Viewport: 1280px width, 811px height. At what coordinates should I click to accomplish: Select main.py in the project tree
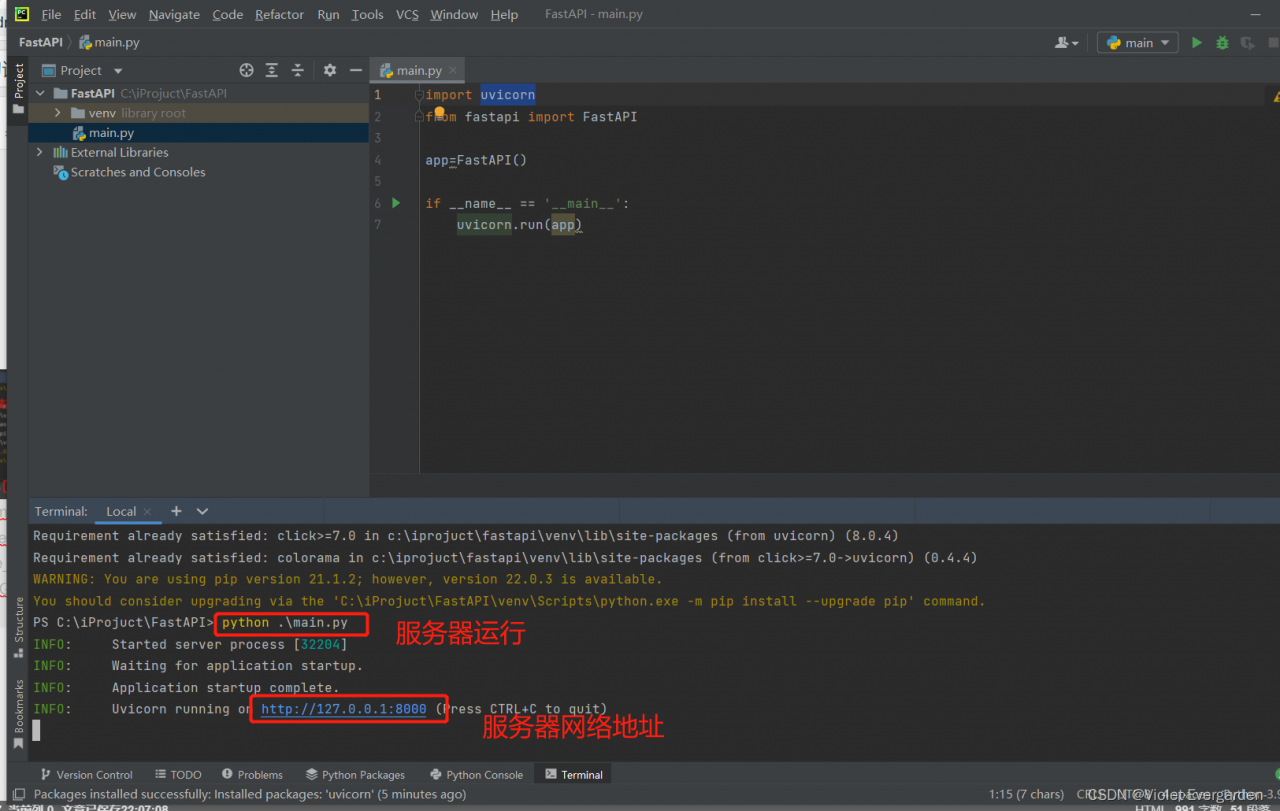coord(198,132)
